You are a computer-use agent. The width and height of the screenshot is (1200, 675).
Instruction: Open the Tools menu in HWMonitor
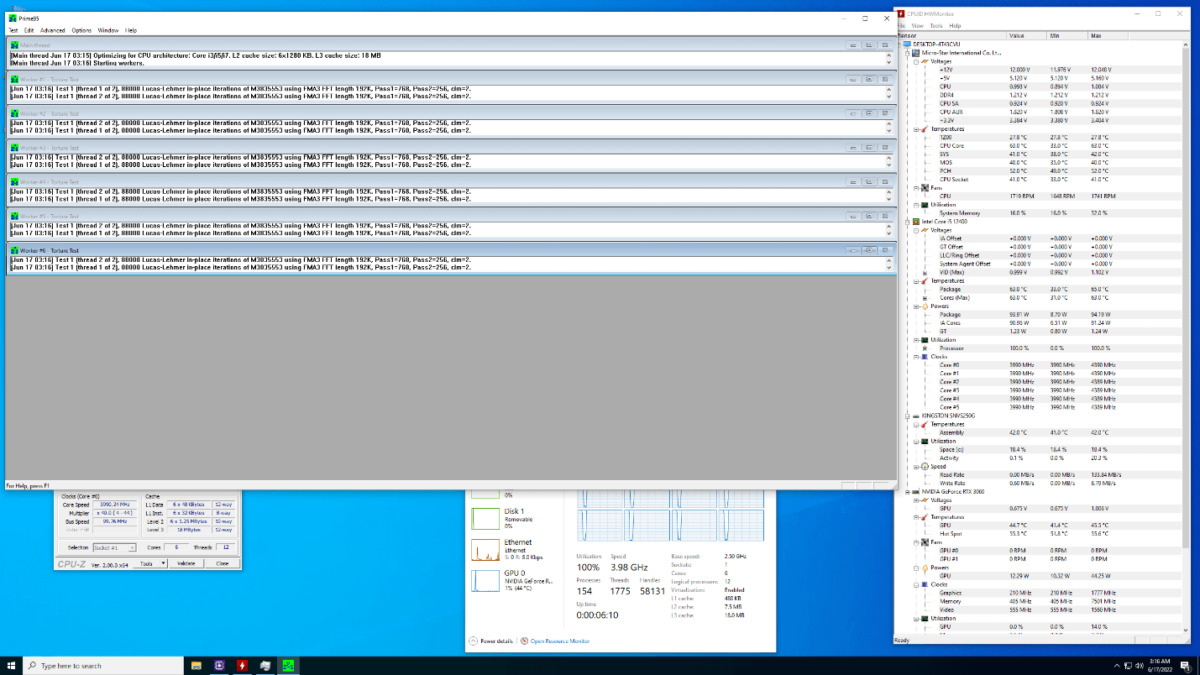[936, 25]
